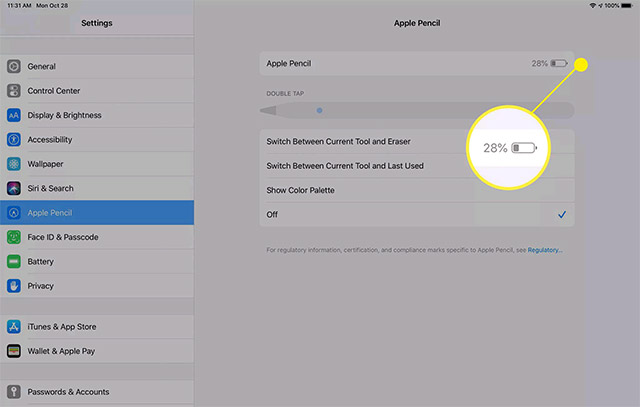The width and height of the screenshot is (640, 407).
Task: Tap the Privacy hand icon
Action: pyautogui.click(x=15, y=286)
